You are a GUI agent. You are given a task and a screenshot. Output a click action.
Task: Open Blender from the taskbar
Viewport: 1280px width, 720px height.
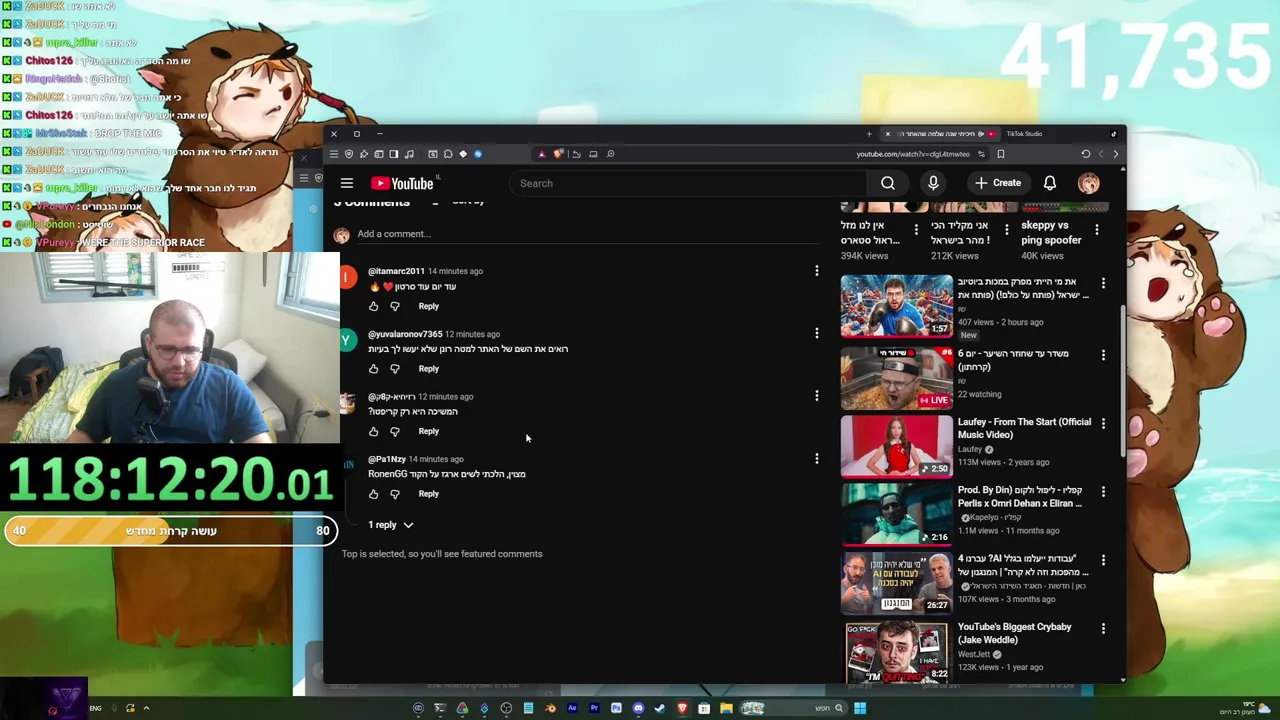coord(551,708)
